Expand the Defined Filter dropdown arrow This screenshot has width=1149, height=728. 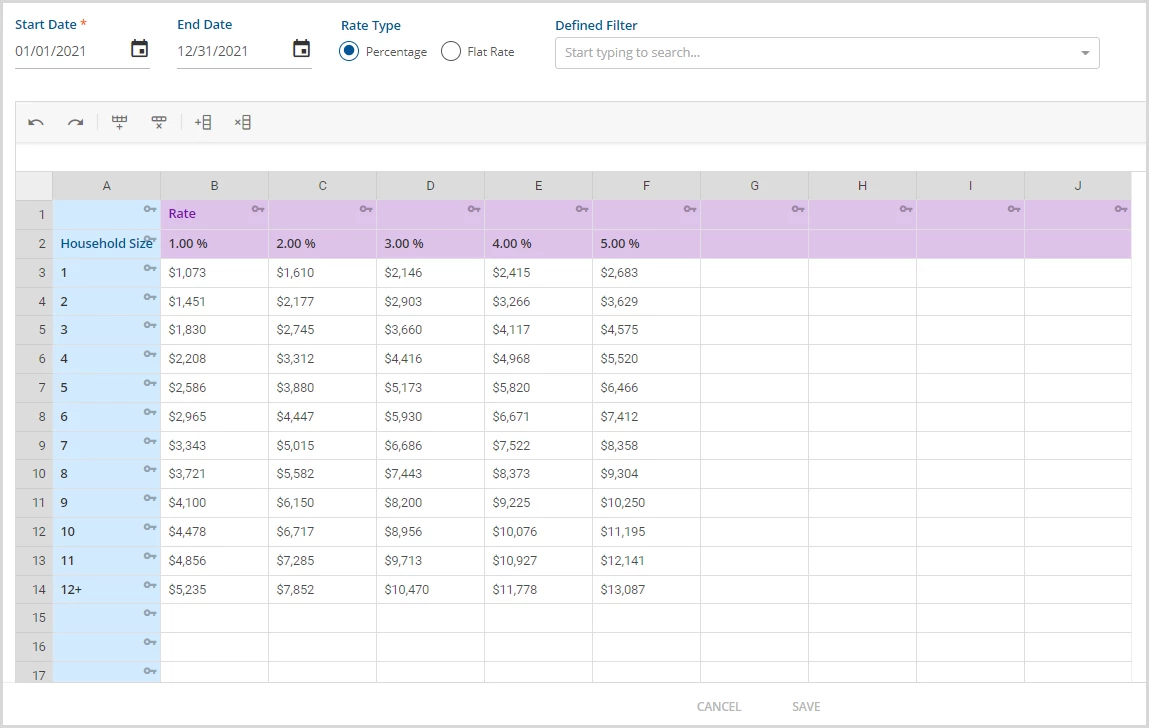(x=1085, y=53)
